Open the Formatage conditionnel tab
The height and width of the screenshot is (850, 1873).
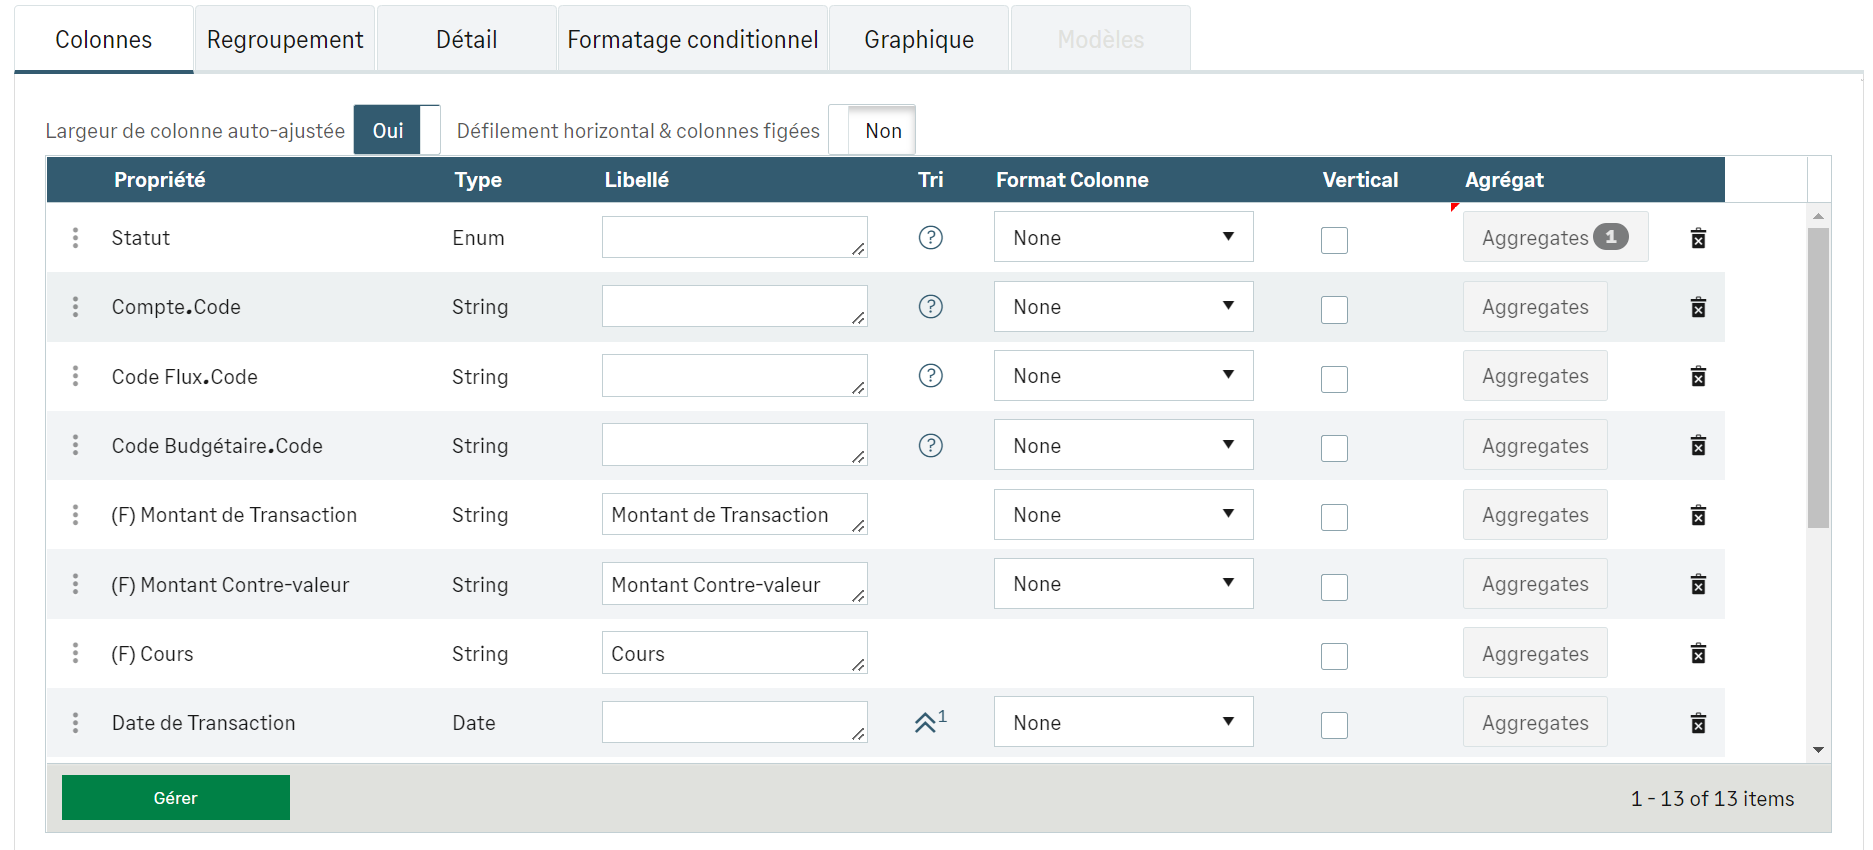[x=692, y=39]
